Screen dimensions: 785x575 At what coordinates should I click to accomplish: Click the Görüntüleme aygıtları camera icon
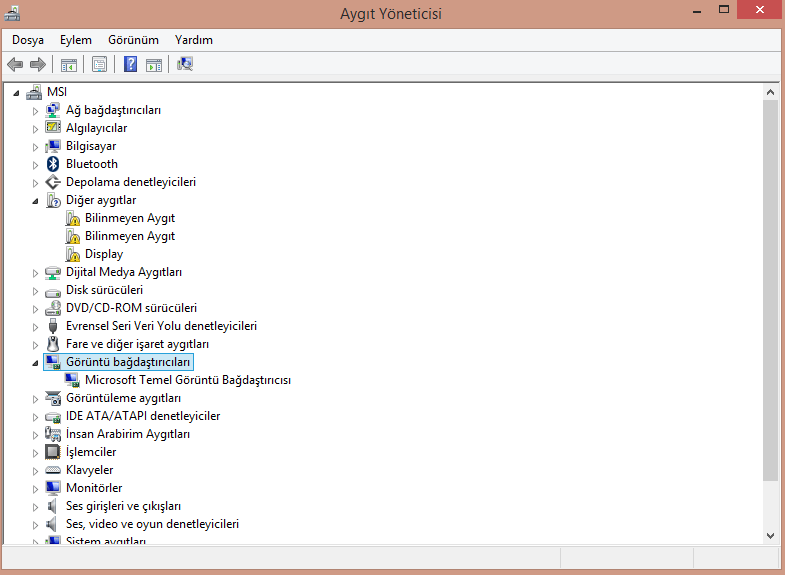(53, 398)
